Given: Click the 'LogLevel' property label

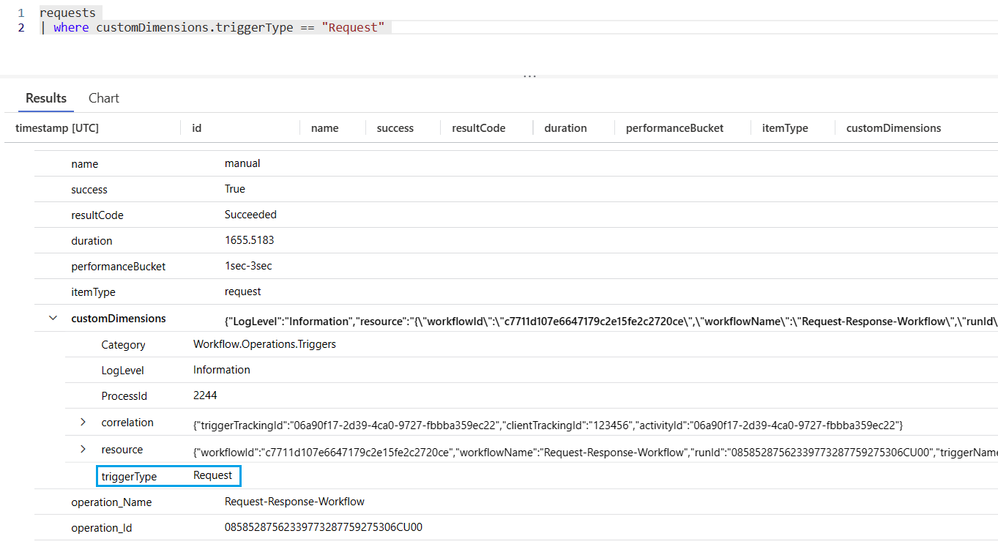Looking at the screenshot, I should (123, 370).
